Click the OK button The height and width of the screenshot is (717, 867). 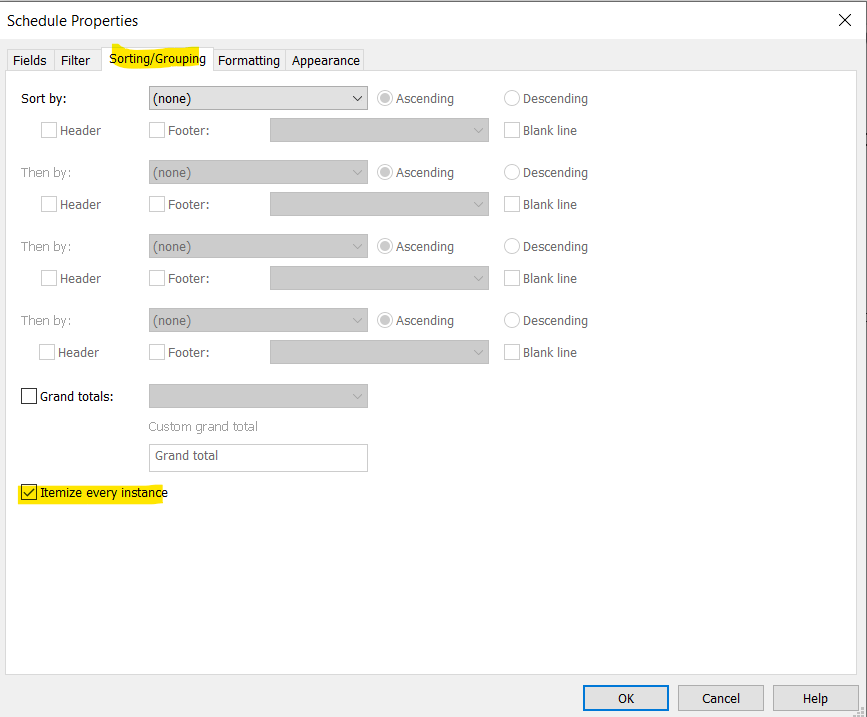click(x=625, y=698)
